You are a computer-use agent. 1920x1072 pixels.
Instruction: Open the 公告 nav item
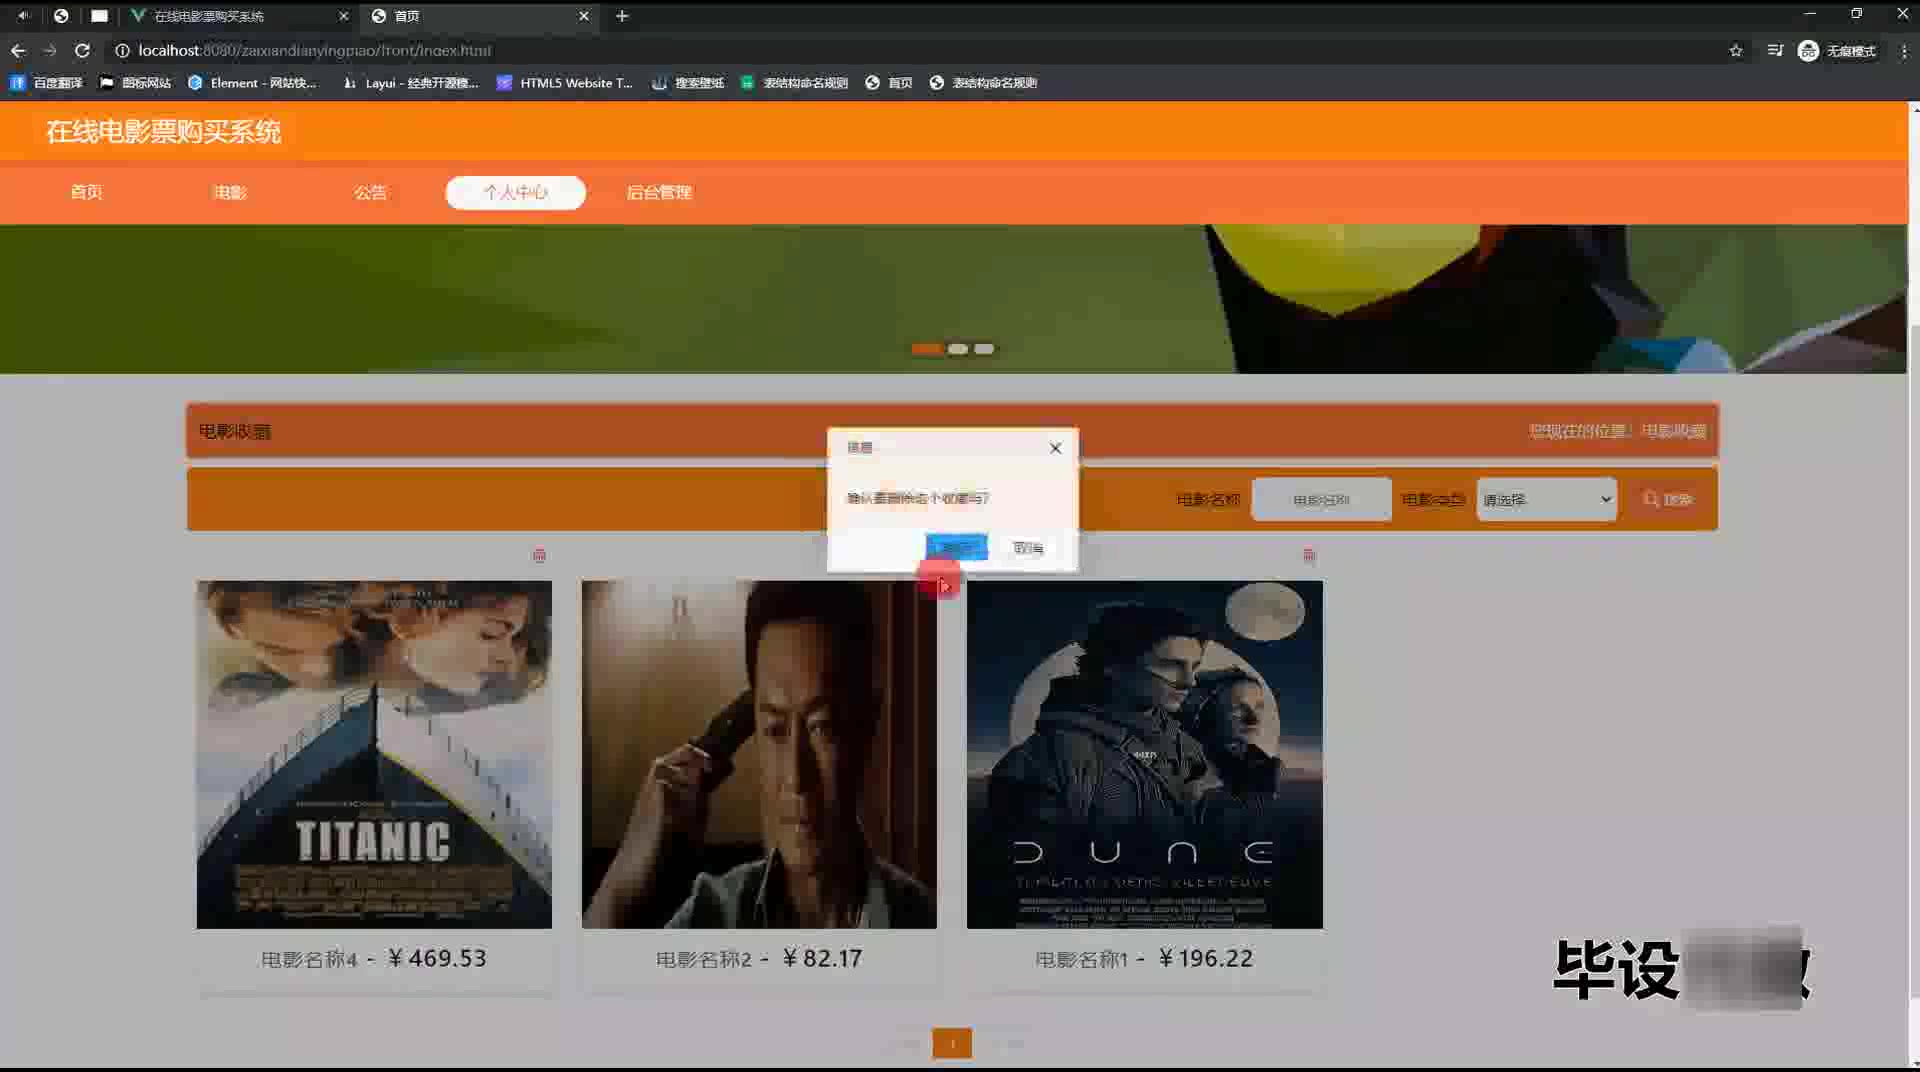370,192
